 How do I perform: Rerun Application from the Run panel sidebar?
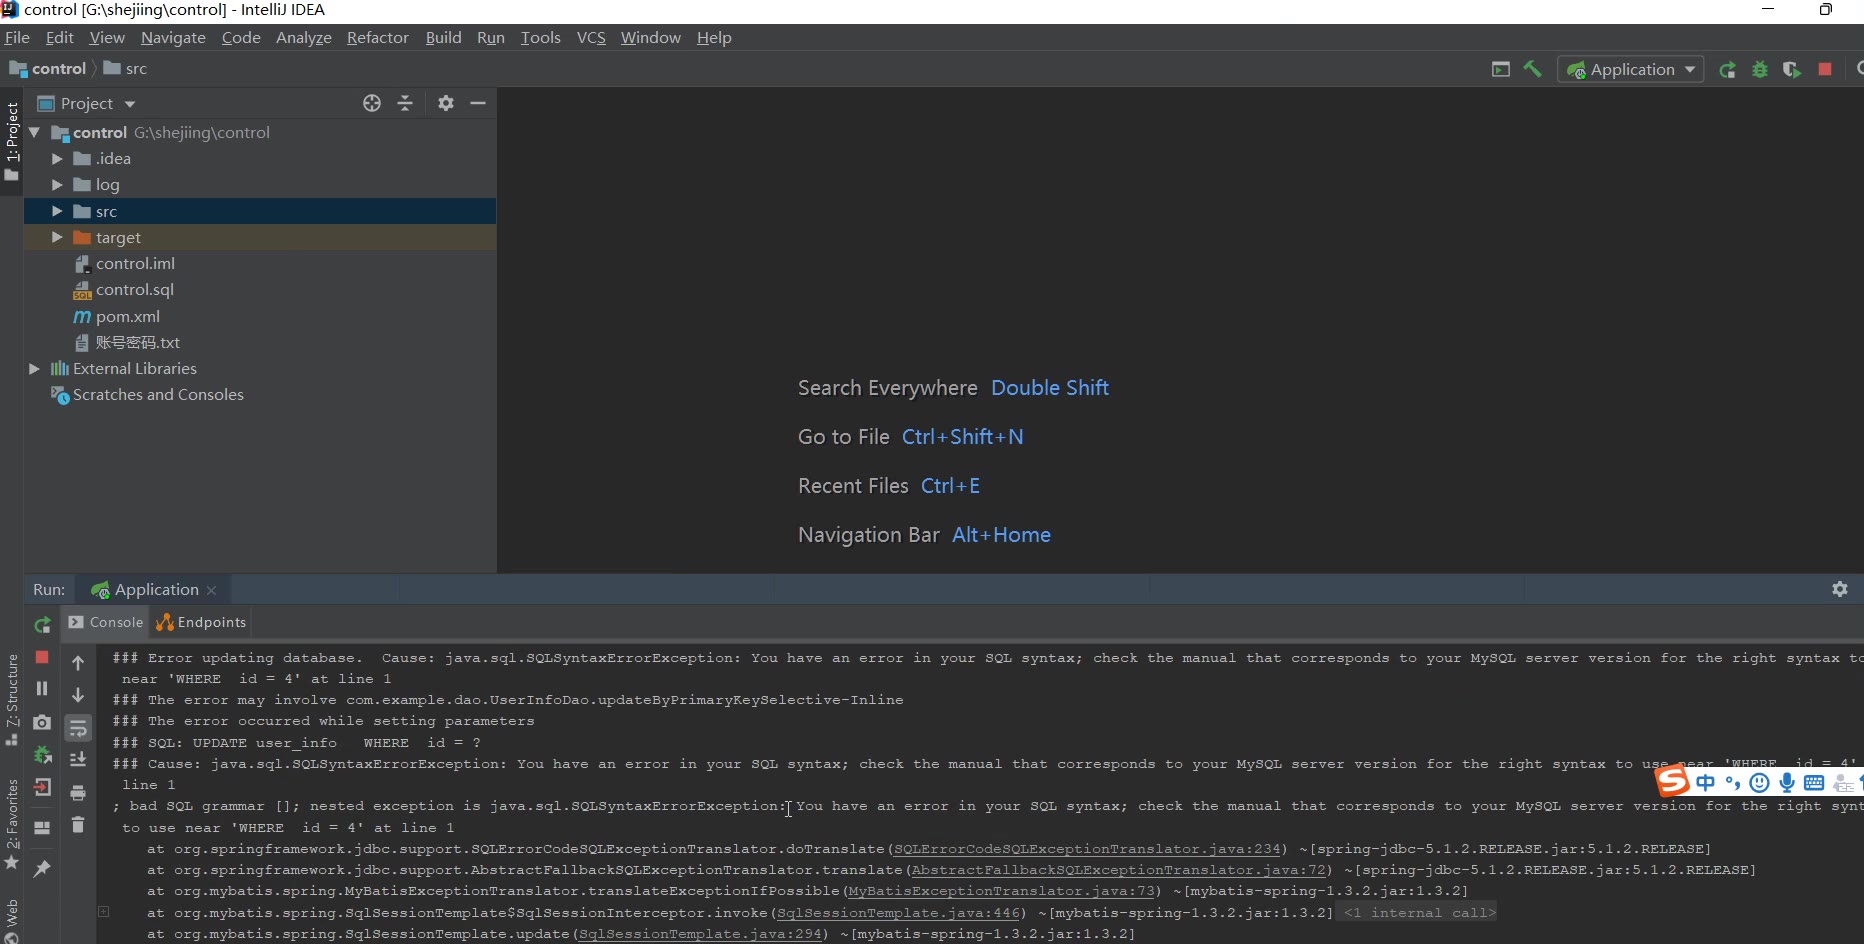42,625
